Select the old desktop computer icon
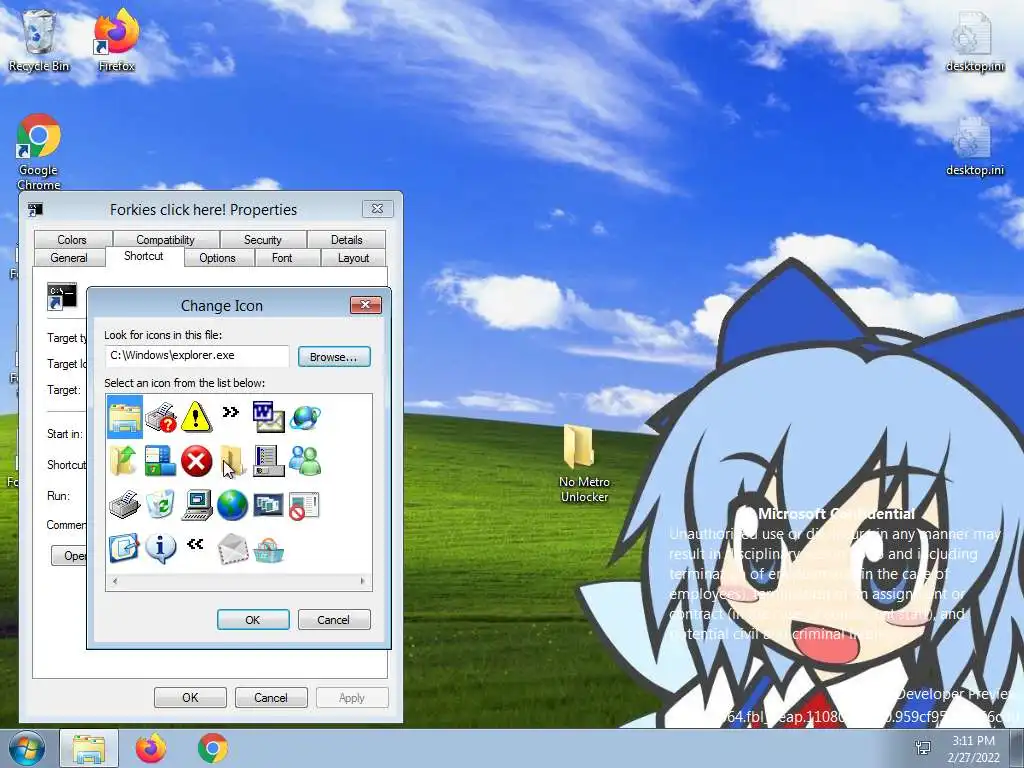The height and width of the screenshot is (768, 1024). 197,505
